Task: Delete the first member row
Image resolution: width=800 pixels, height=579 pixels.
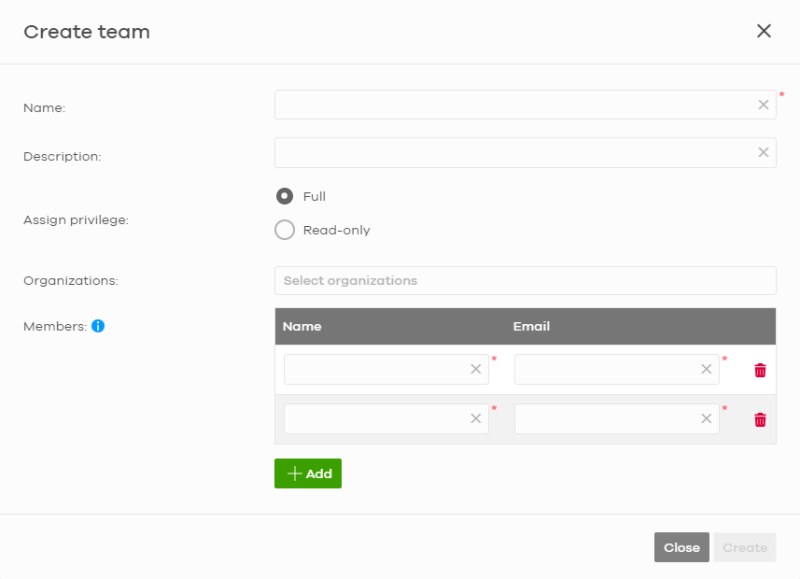Action: pos(760,370)
